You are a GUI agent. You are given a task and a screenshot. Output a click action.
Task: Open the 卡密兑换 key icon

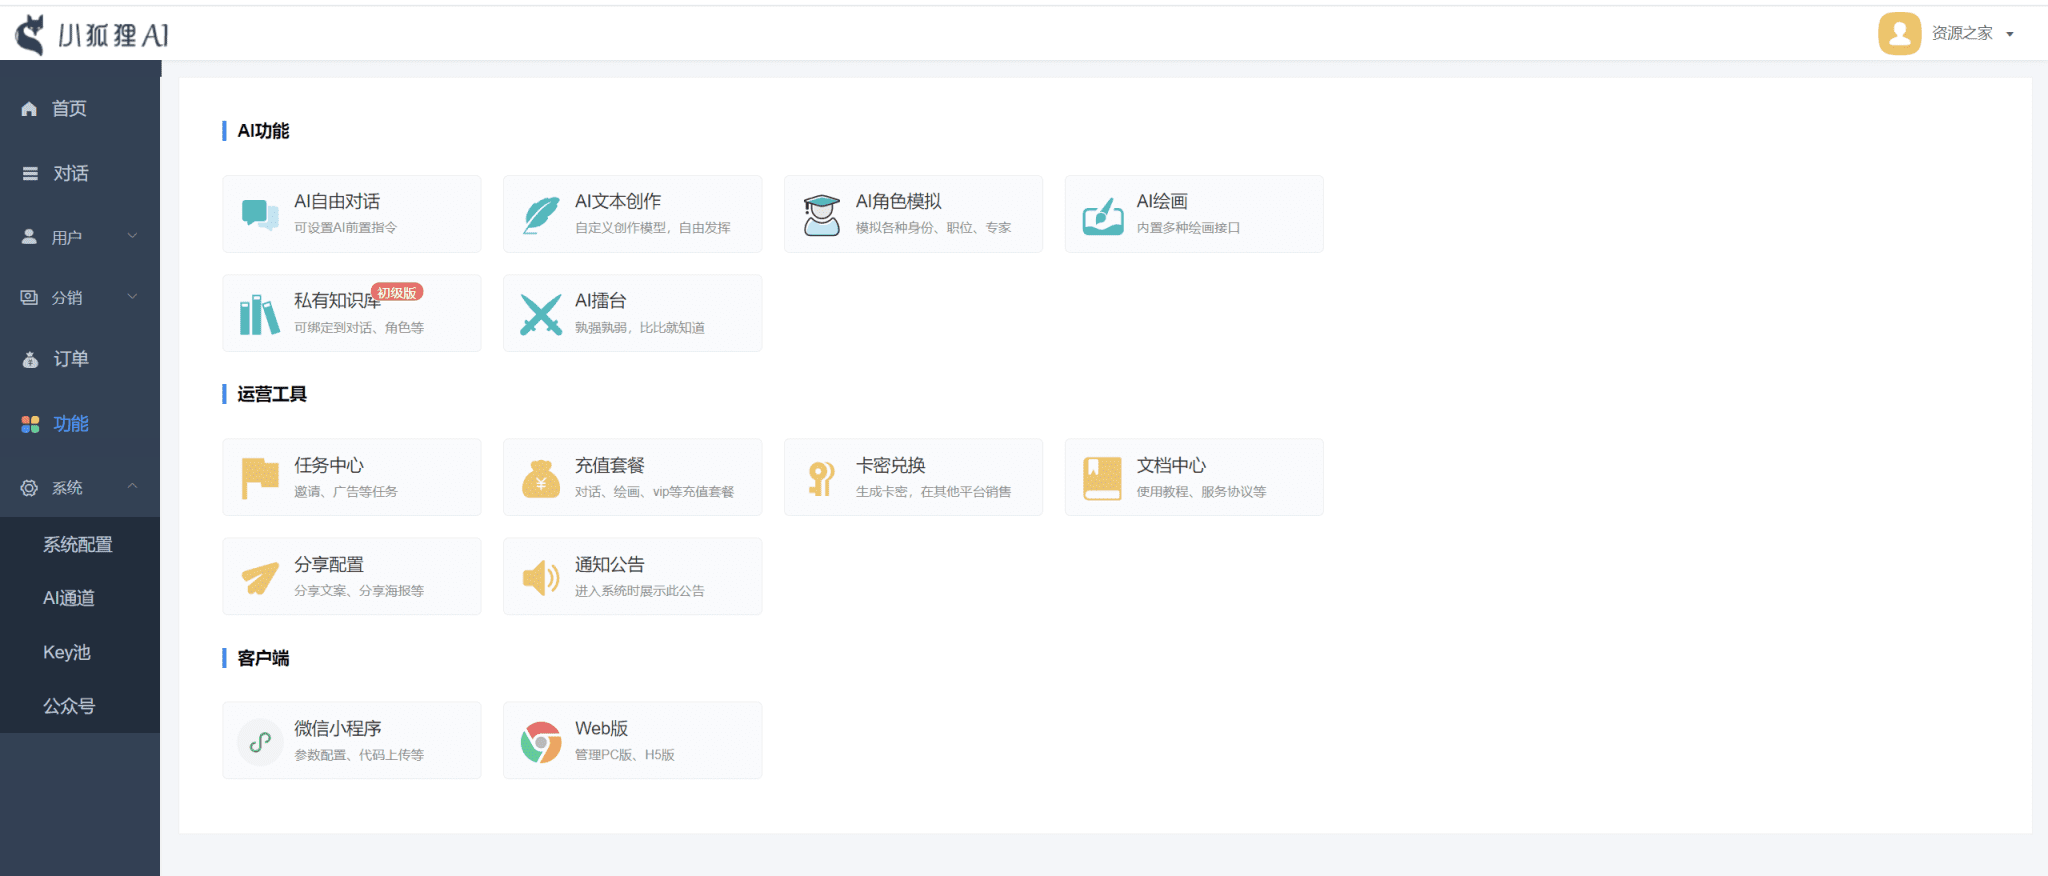click(x=822, y=479)
